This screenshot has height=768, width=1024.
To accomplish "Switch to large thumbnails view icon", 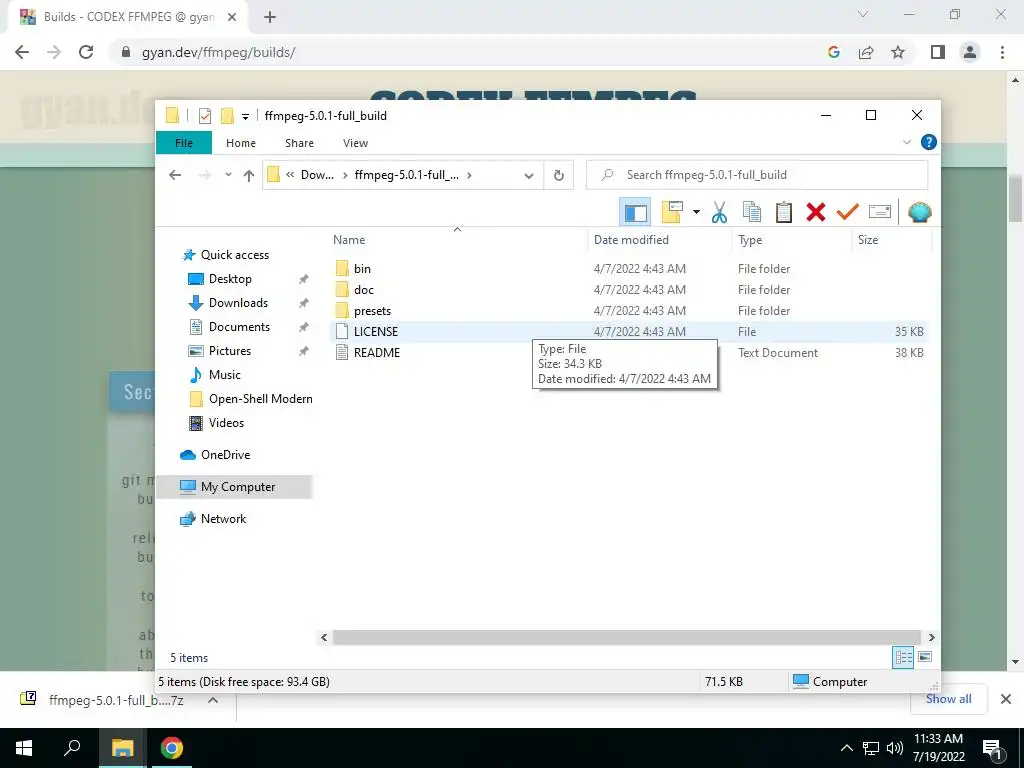I will point(925,657).
